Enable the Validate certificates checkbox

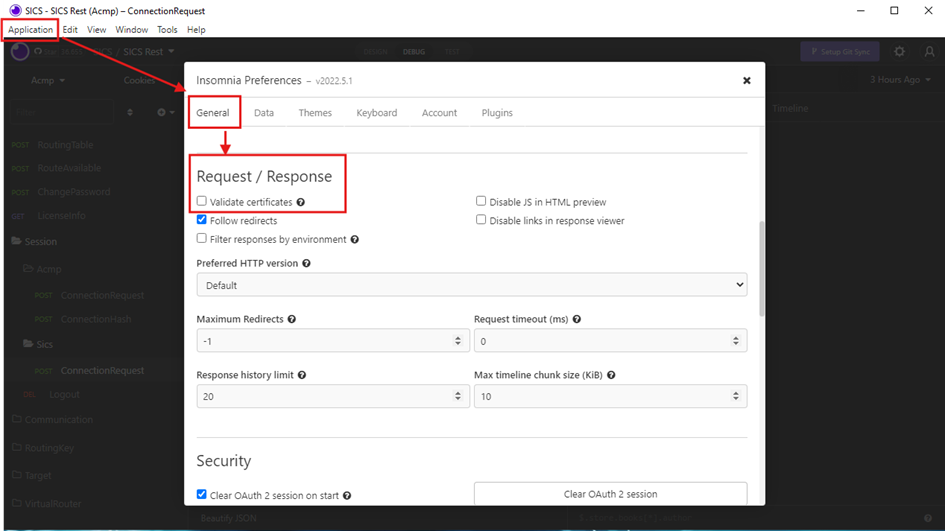tap(202, 201)
